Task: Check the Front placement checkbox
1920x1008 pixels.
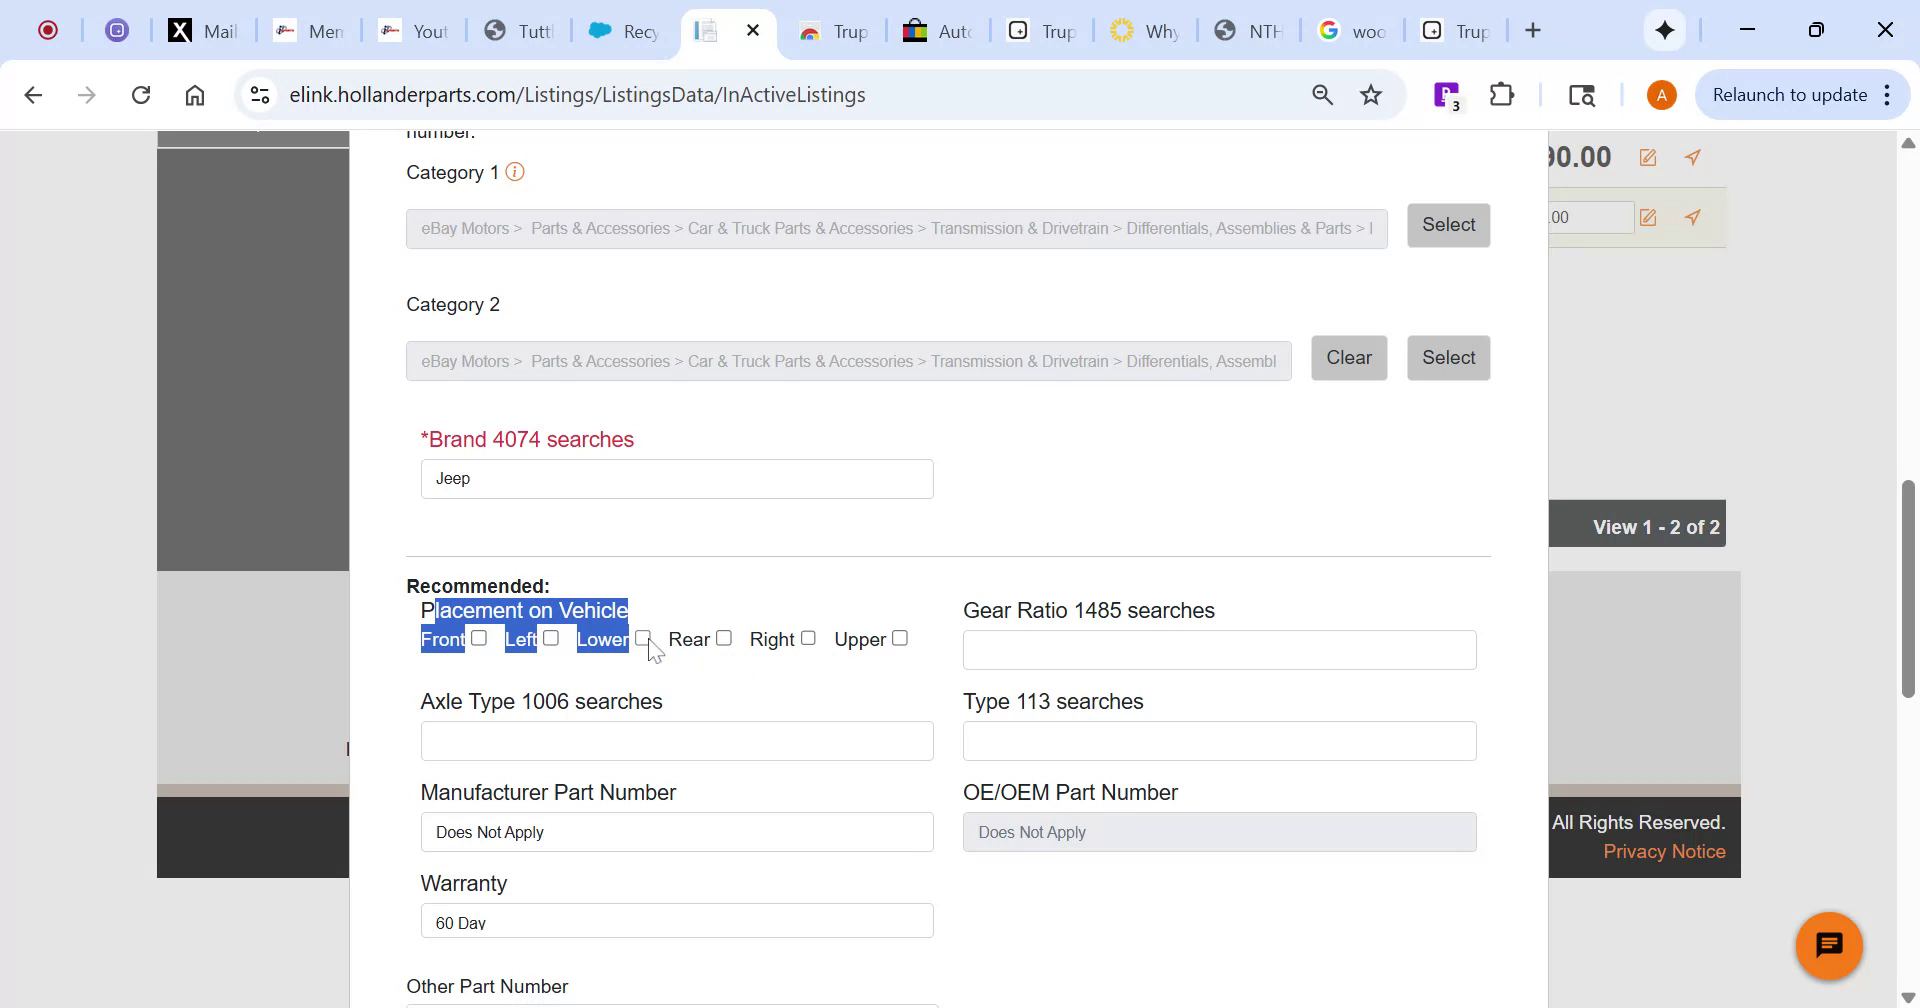Action: point(480,637)
